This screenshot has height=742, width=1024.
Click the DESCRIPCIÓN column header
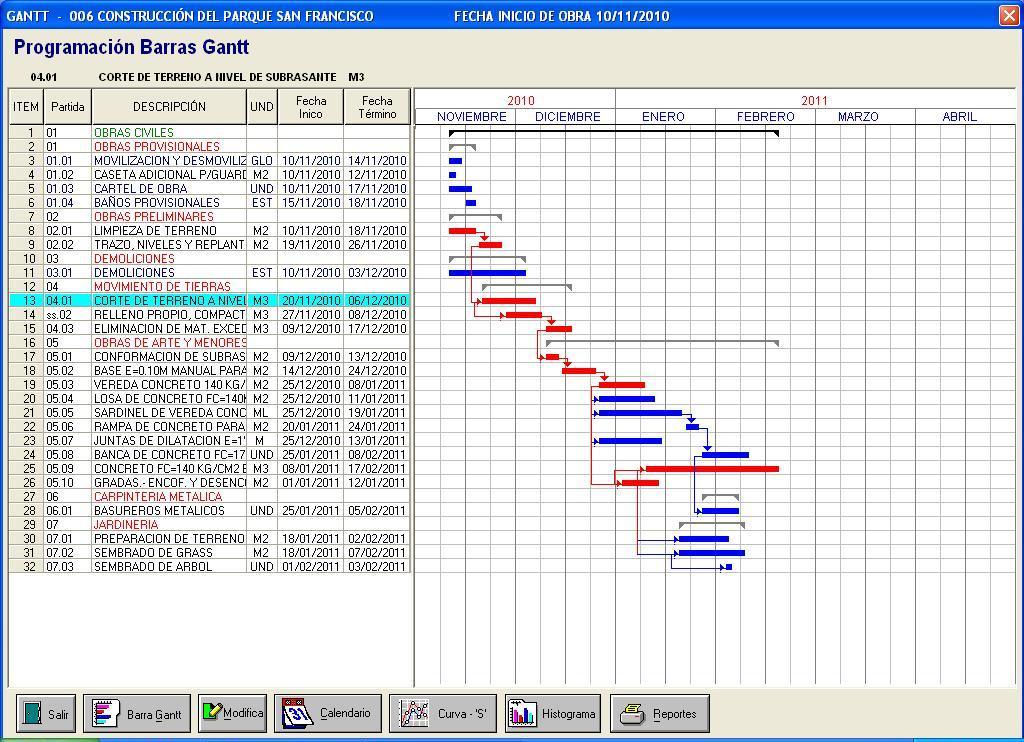[169, 107]
